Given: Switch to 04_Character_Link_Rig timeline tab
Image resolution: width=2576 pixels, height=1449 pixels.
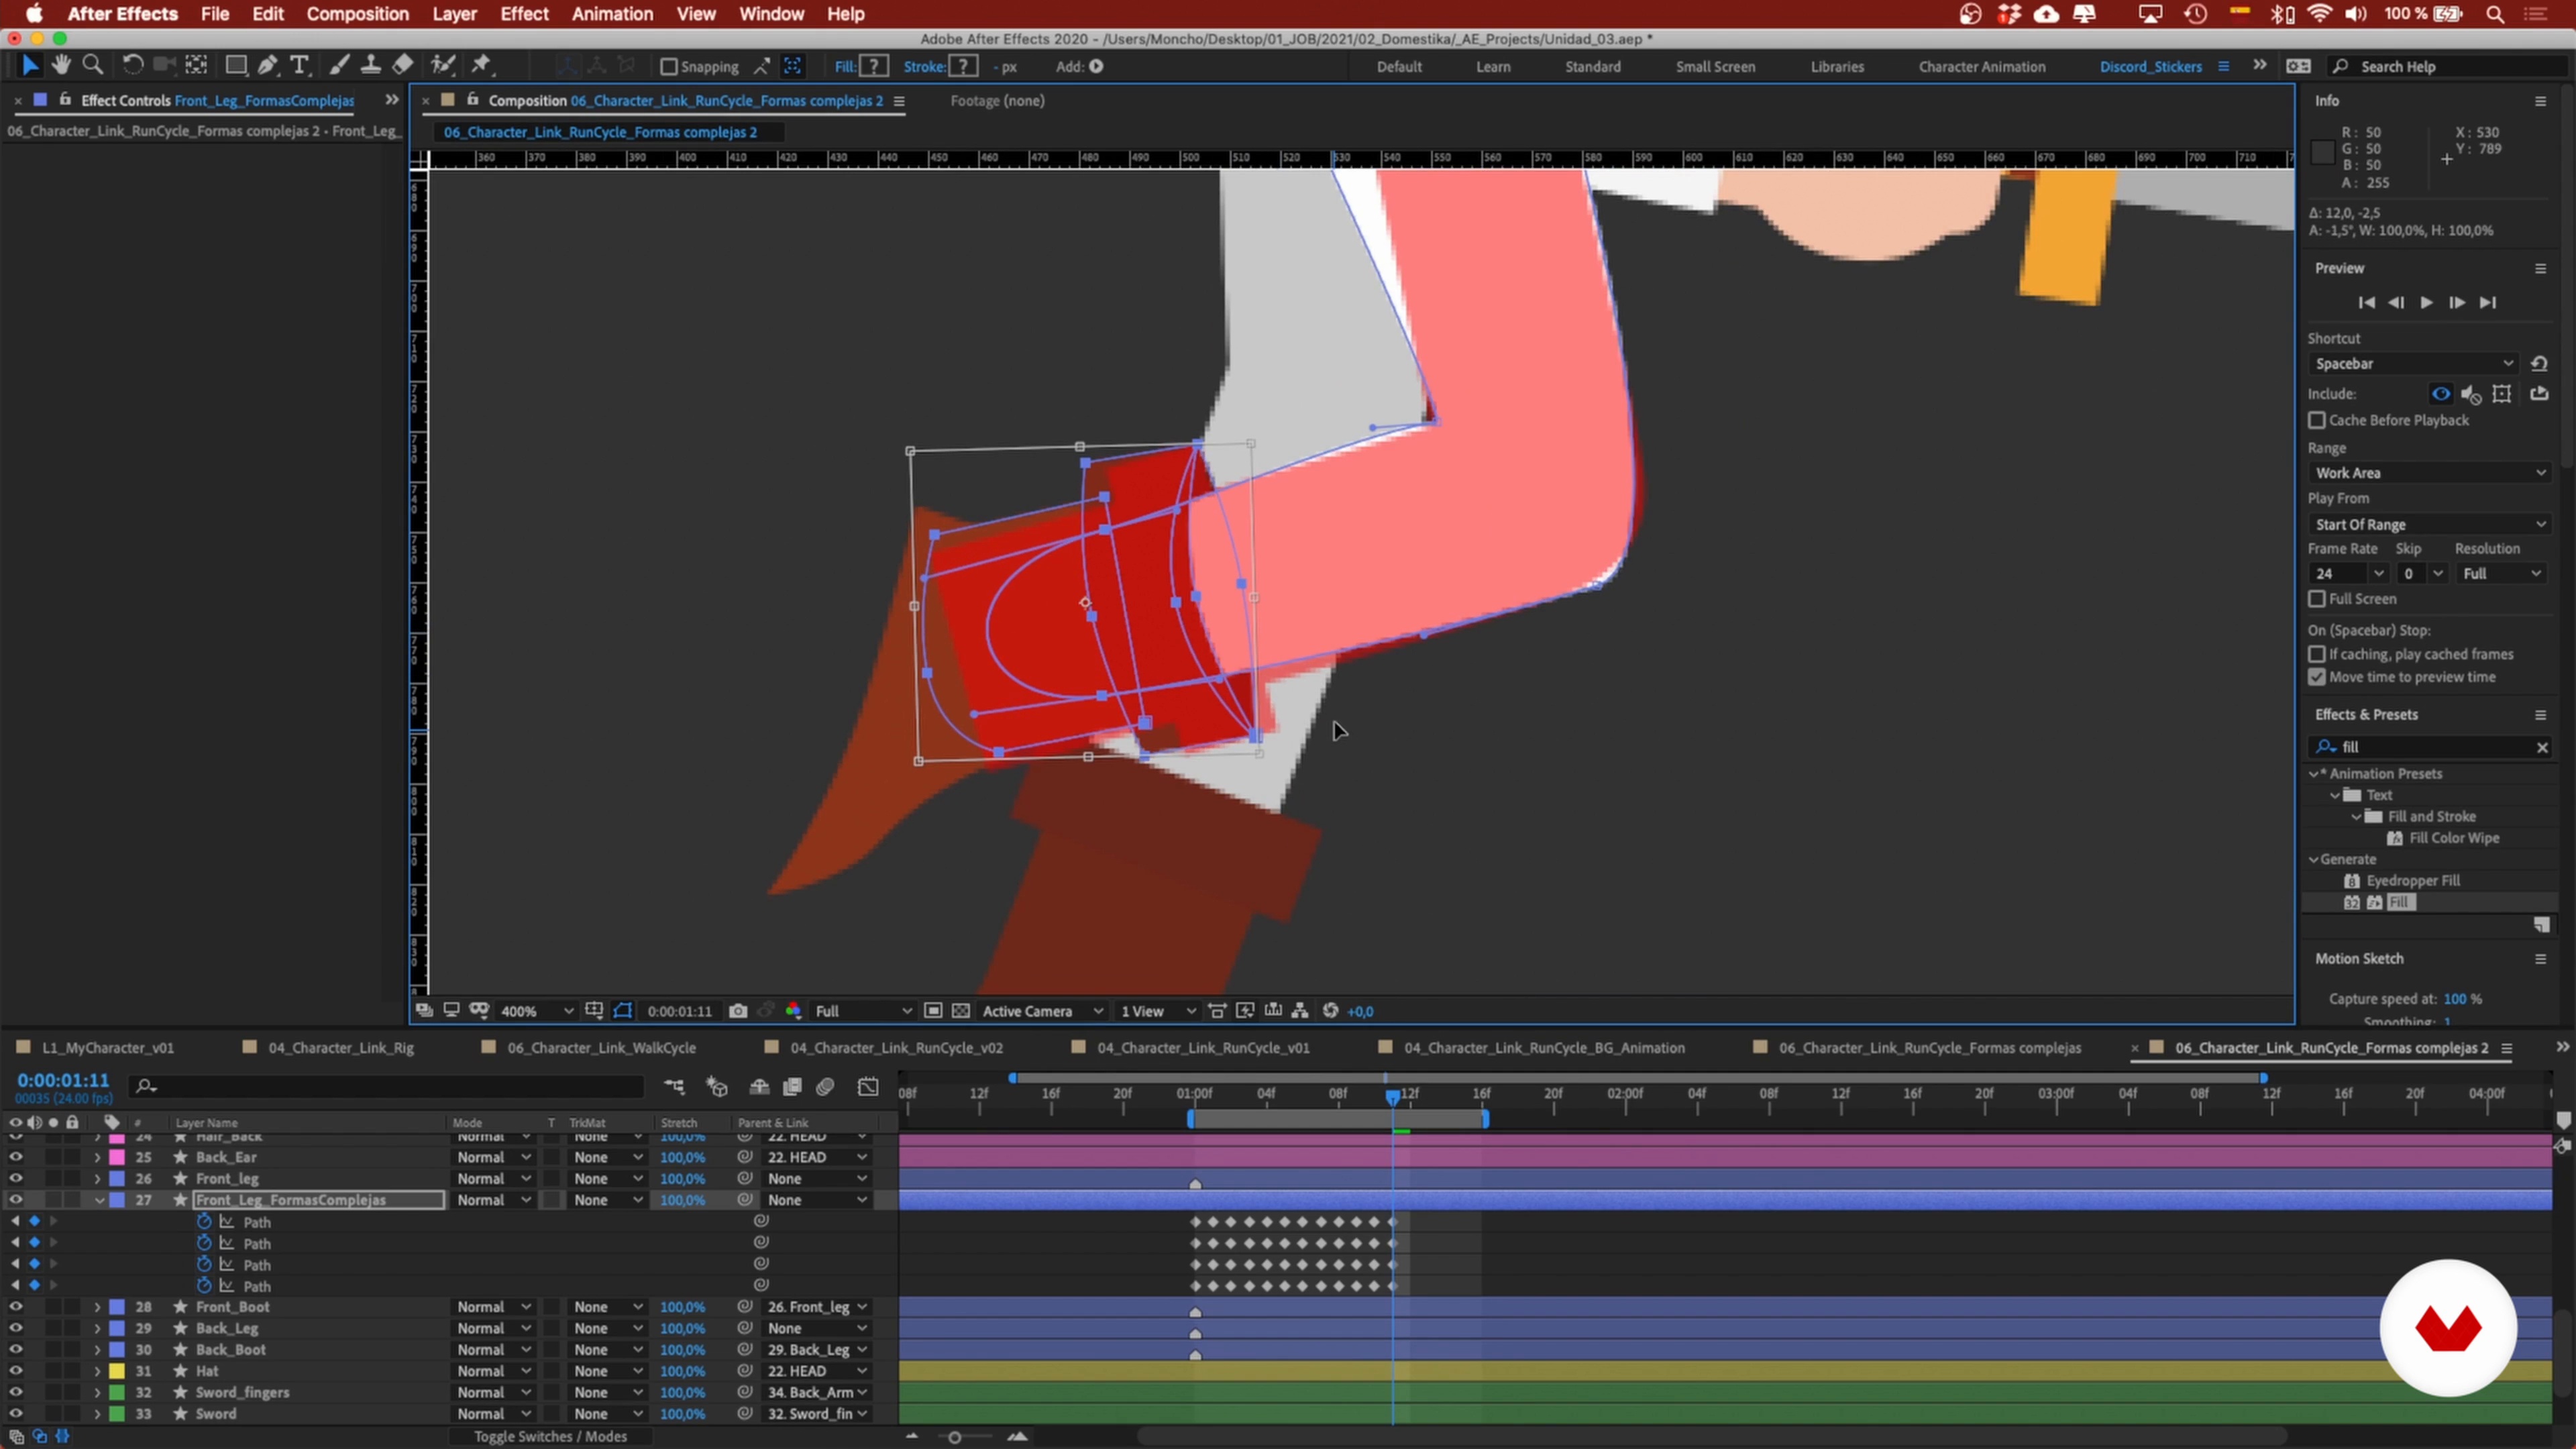Looking at the screenshot, I should pos(340,1047).
